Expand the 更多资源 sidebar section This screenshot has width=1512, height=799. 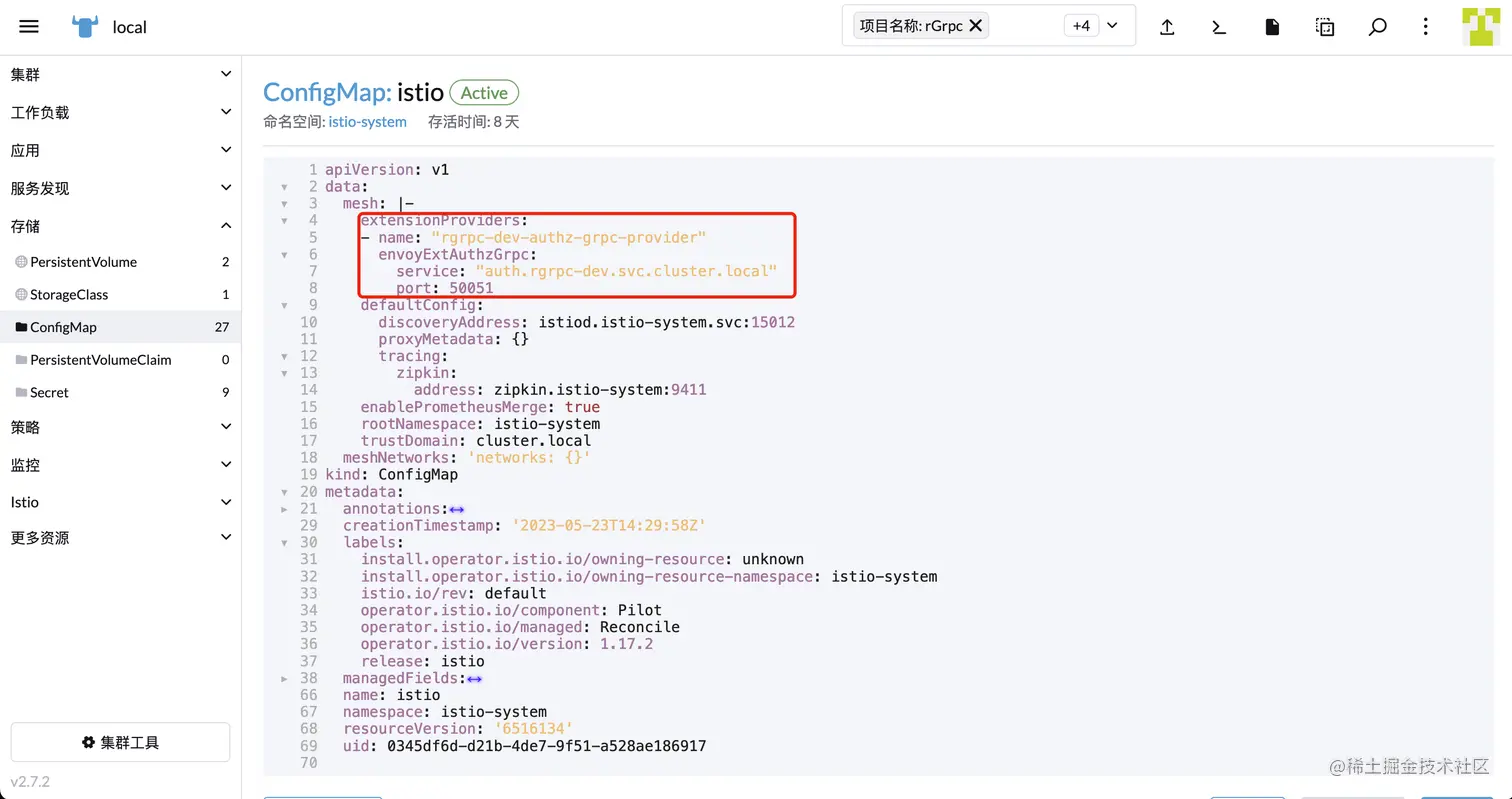(x=120, y=538)
